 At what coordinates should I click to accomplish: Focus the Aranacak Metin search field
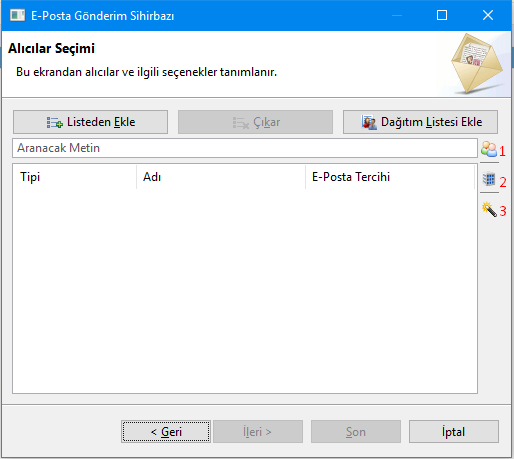245,148
